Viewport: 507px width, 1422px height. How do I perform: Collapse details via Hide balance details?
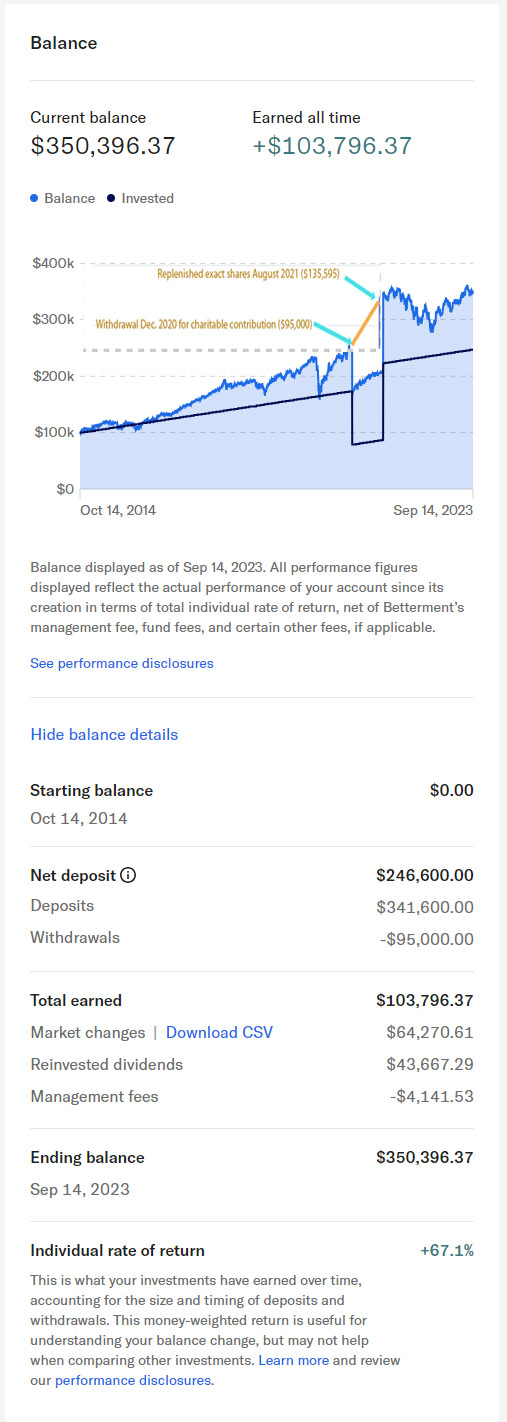point(104,734)
